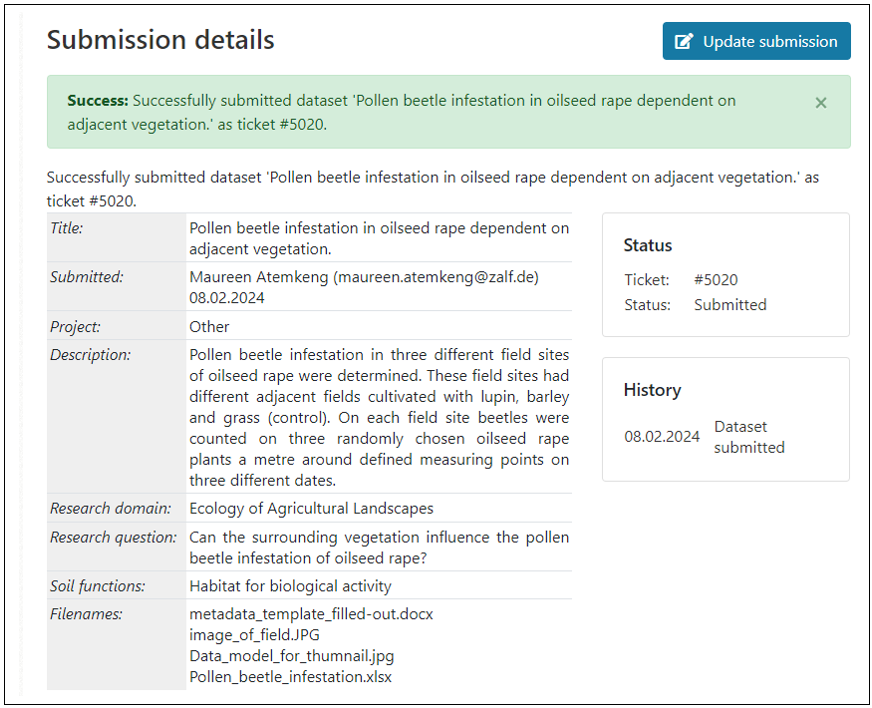The image size is (872, 708).
Task: Click the Description row label
Action: pyautogui.click(x=91, y=355)
